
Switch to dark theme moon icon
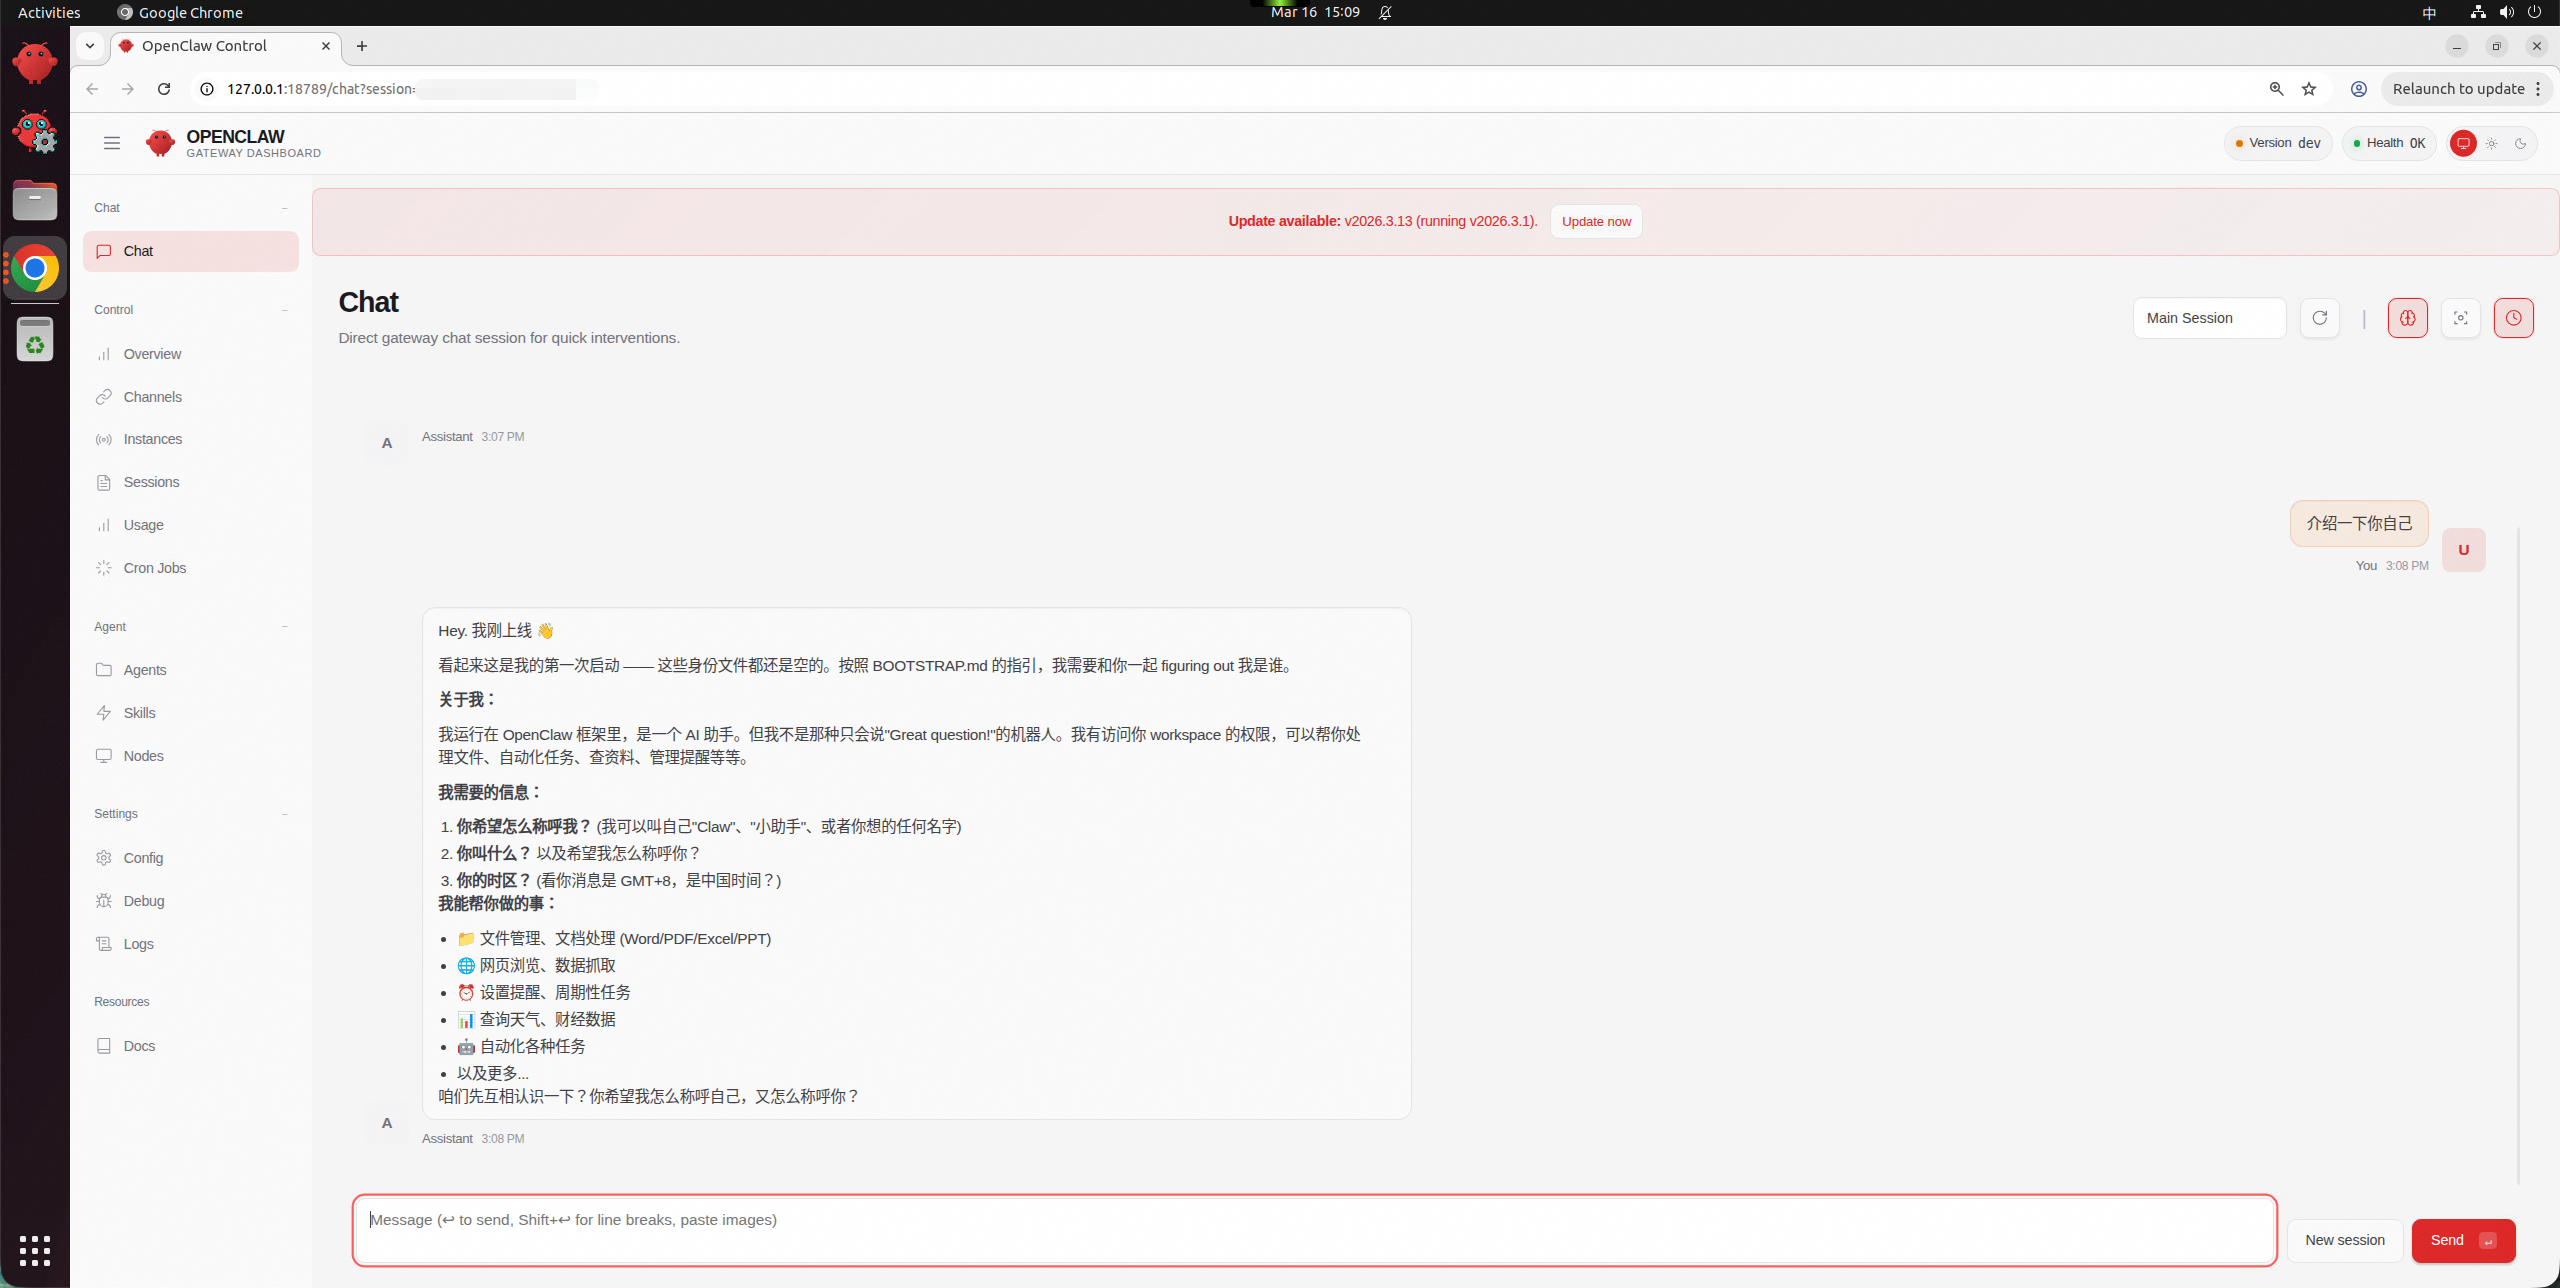2521,143
